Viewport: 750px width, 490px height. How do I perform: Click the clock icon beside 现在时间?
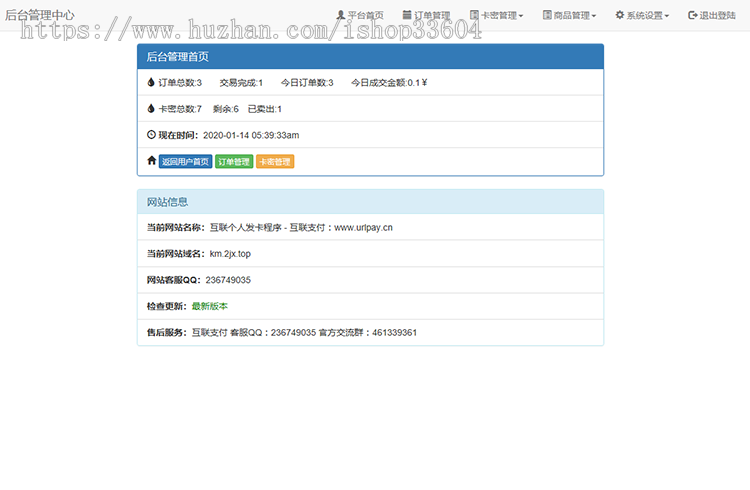(x=151, y=134)
